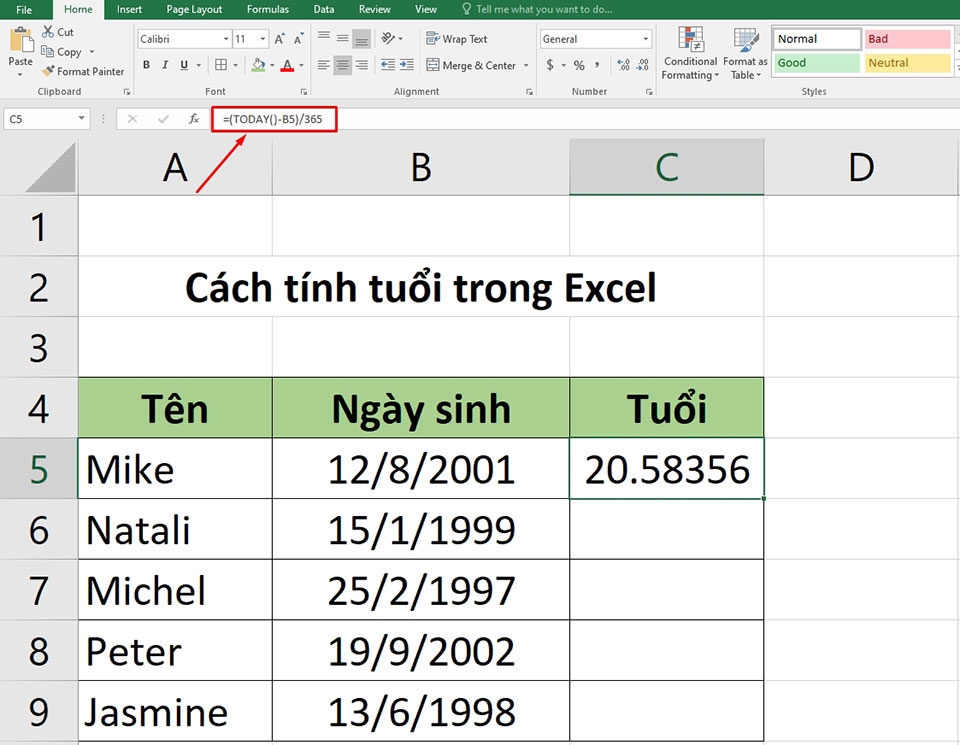Select the Center alignment icon
The height and width of the screenshot is (745, 960).
pyautogui.click(x=341, y=64)
